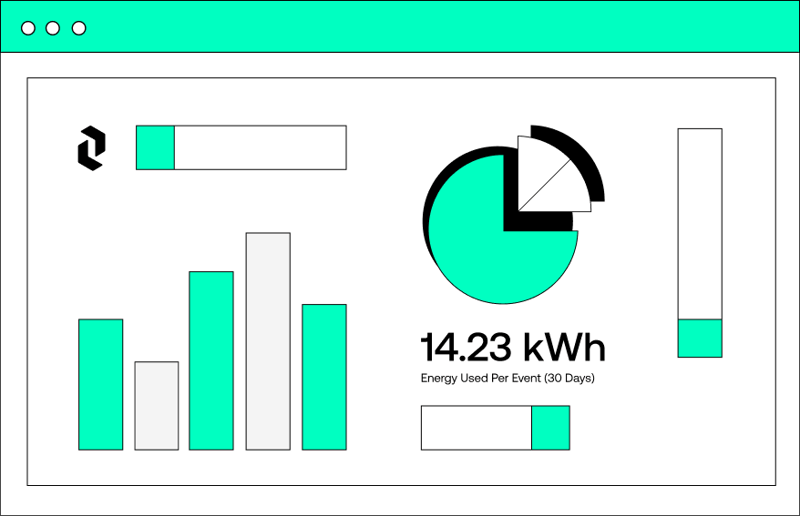The height and width of the screenshot is (516, 800).
Task: Click the green fill of top horizontal bar
Action: [156, 148]
